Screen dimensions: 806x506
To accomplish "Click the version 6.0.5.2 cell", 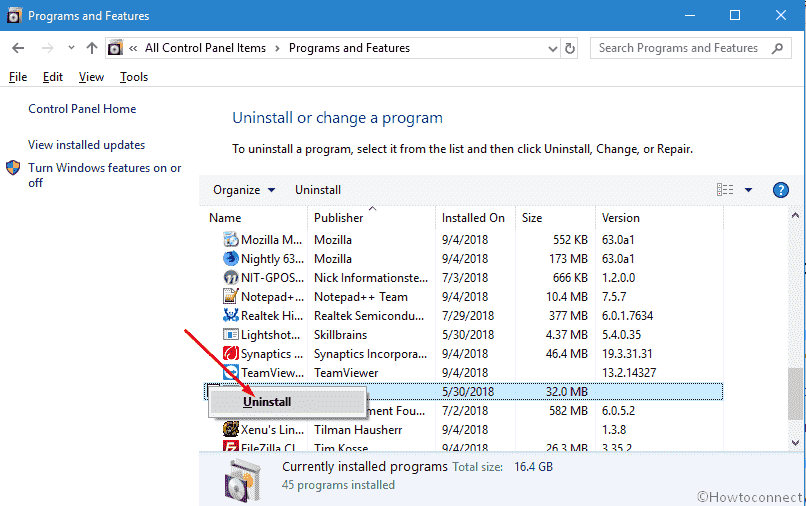I will pyautogui.click(x=618, y=411).
